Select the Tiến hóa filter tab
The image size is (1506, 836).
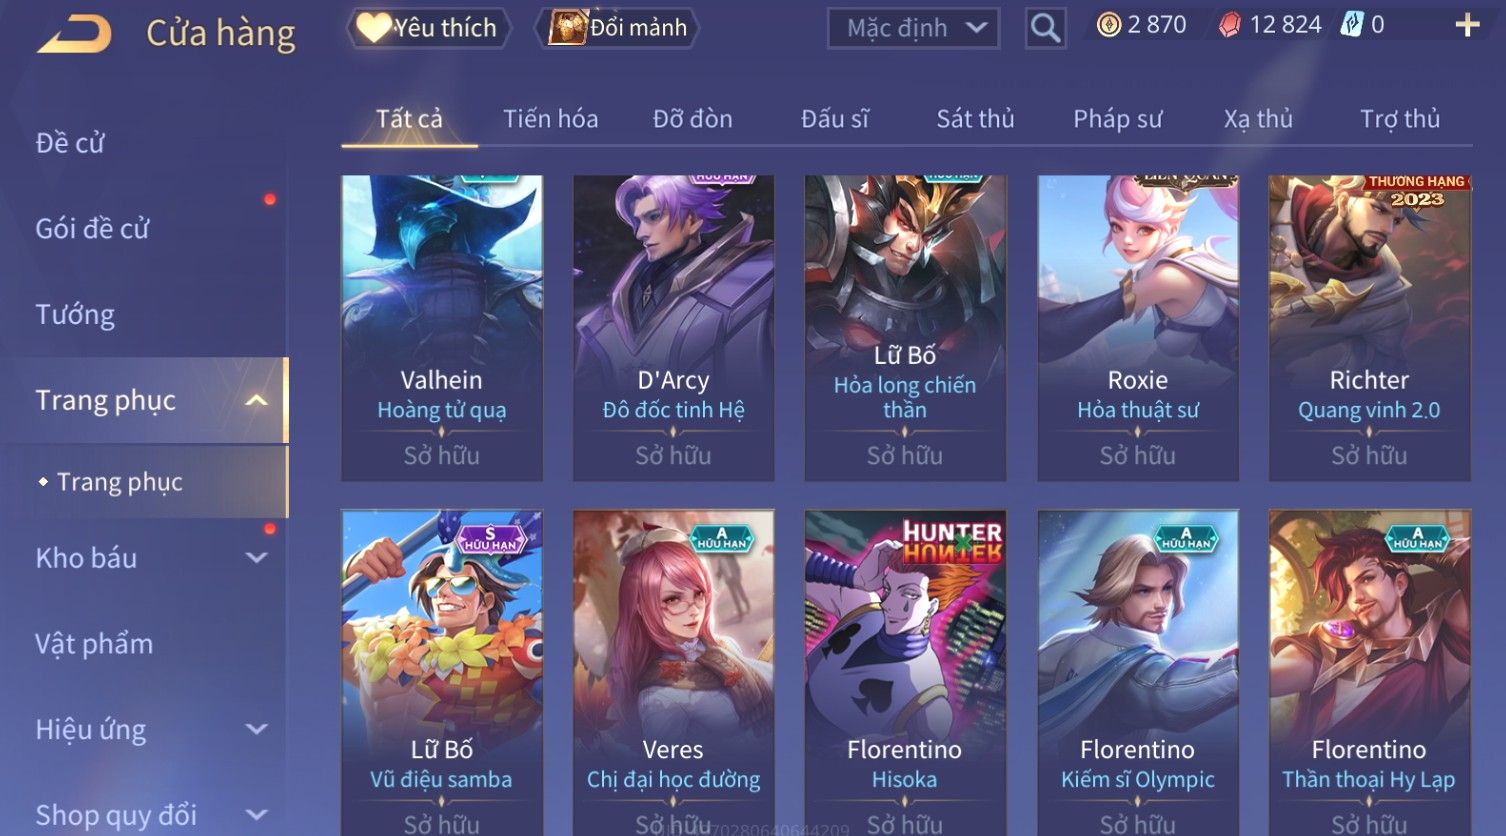(551, 119)
